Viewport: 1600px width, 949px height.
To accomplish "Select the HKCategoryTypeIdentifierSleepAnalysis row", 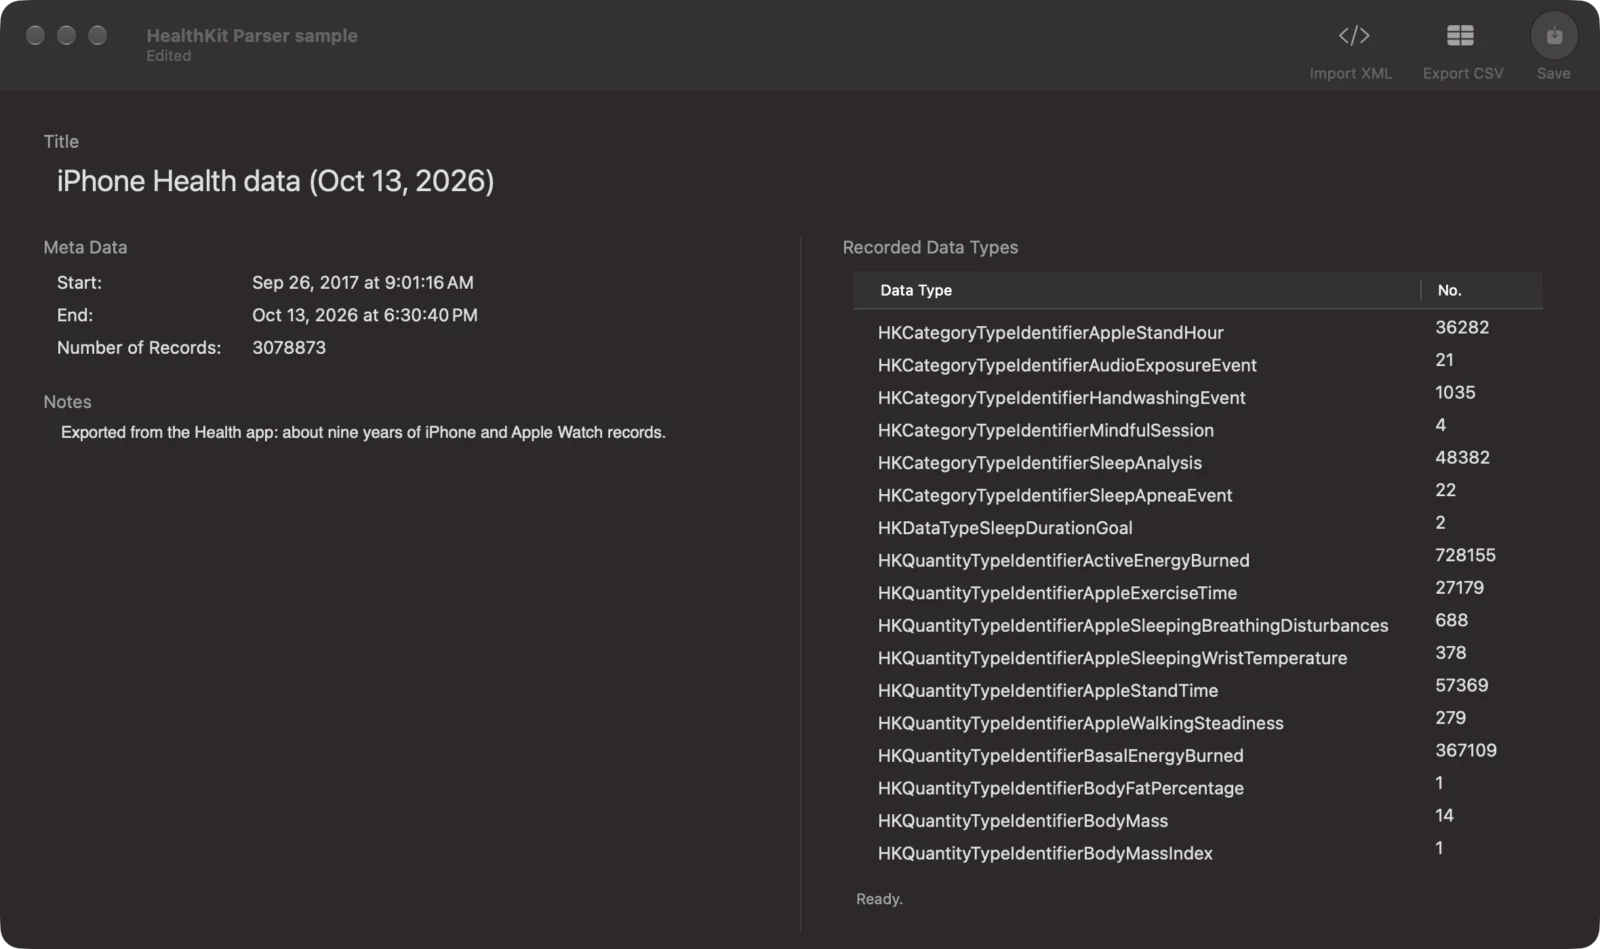I will click(x=1198, y=462).
